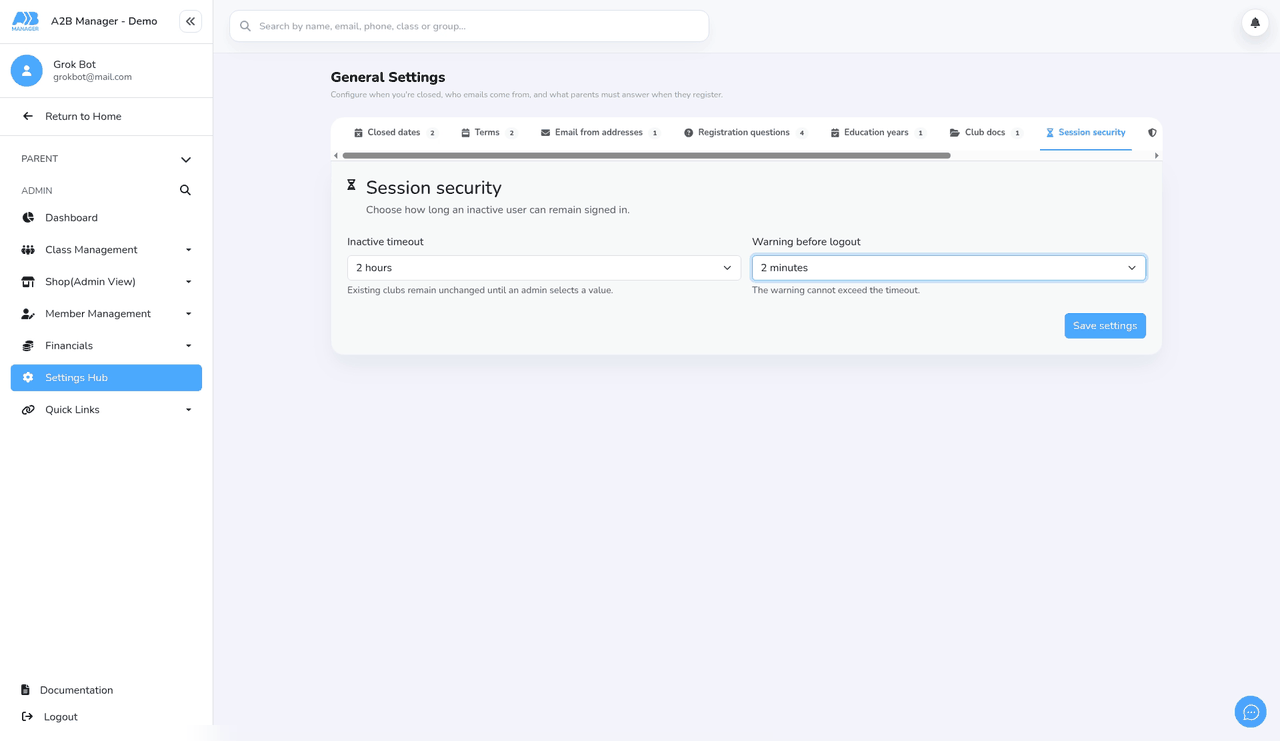The image size is (1280, 741).
Task: Select the Club docs tab
Action: pos(985,133)
